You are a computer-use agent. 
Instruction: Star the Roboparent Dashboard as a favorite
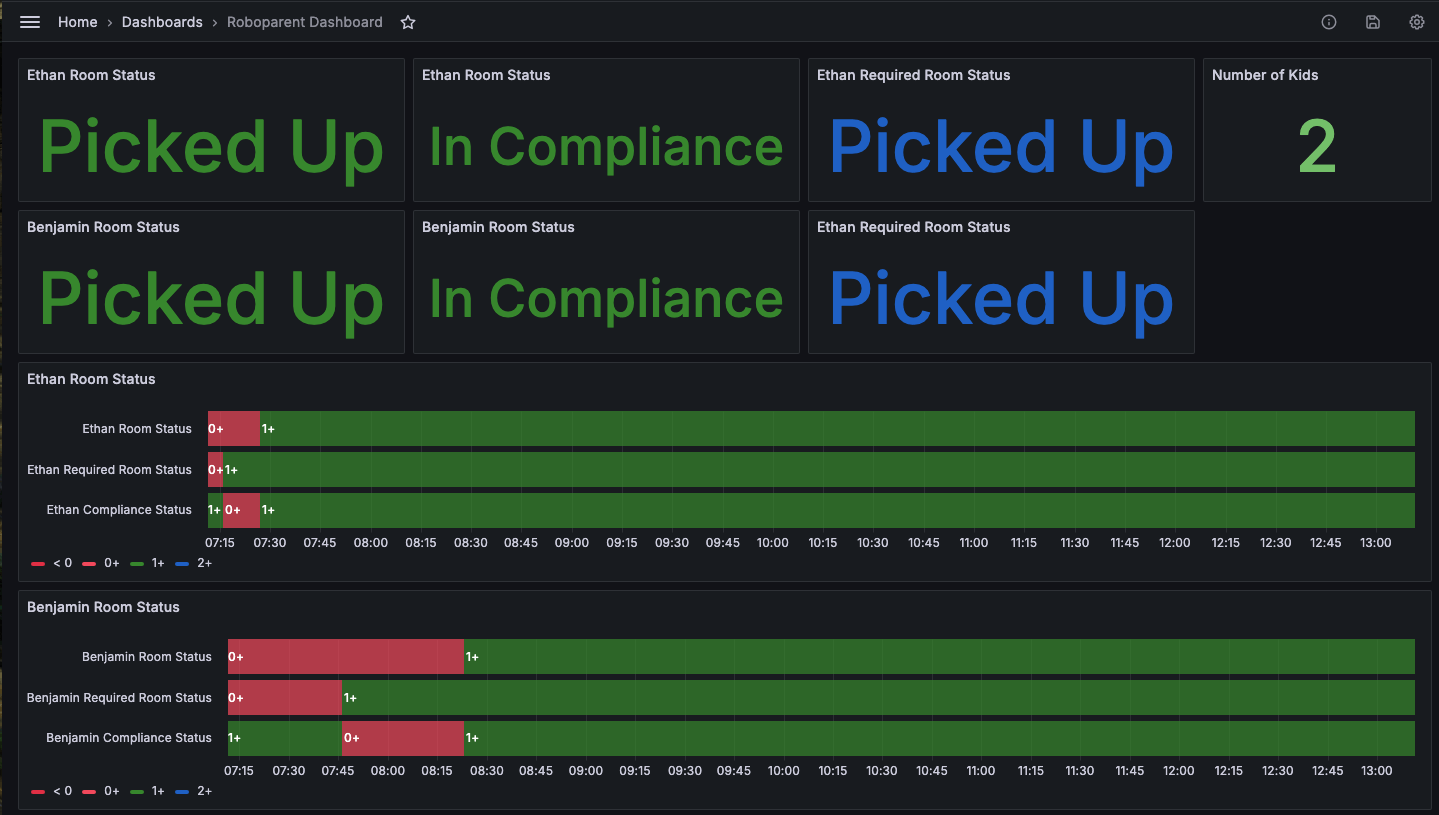coord(407,20)
